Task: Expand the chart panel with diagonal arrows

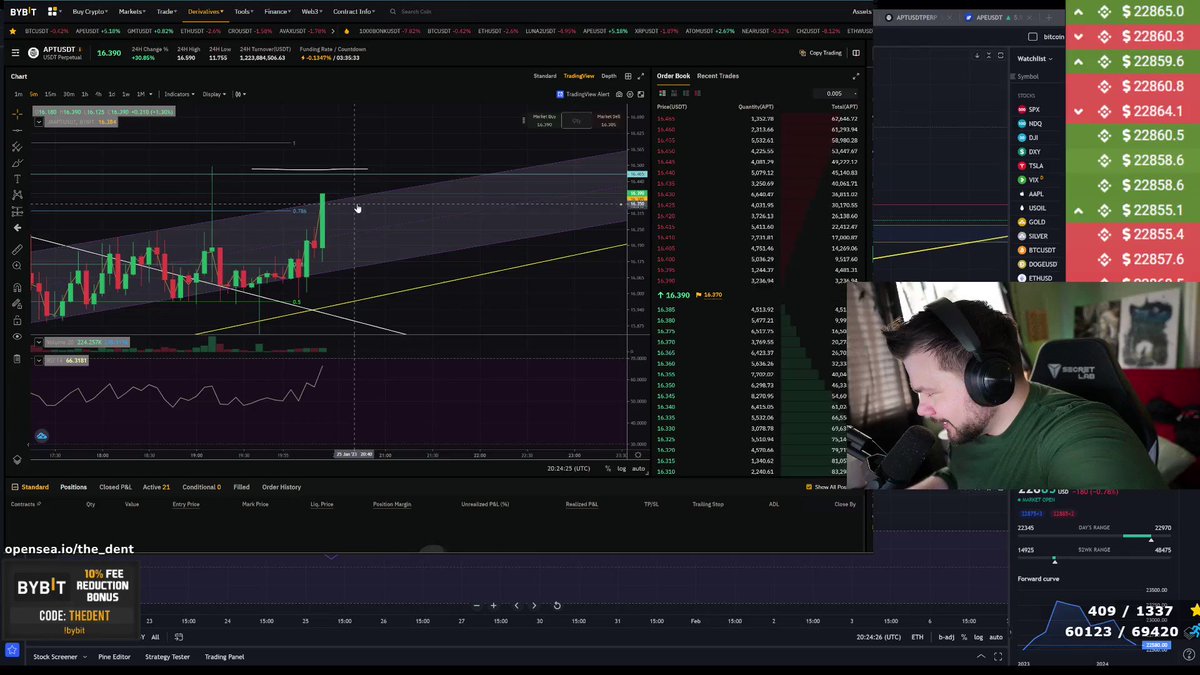Action: pos(641,76)
